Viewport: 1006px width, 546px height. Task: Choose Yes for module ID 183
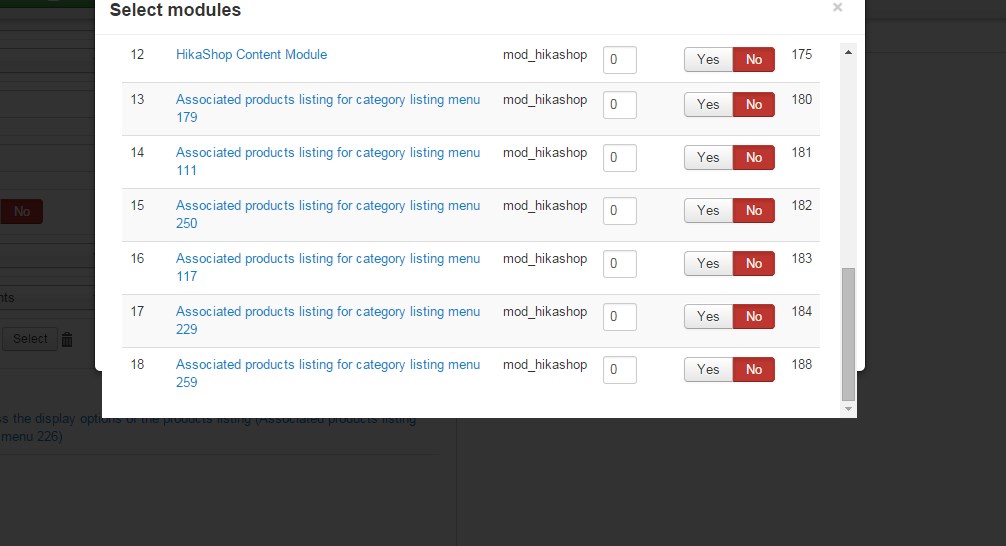coord(708,263)
